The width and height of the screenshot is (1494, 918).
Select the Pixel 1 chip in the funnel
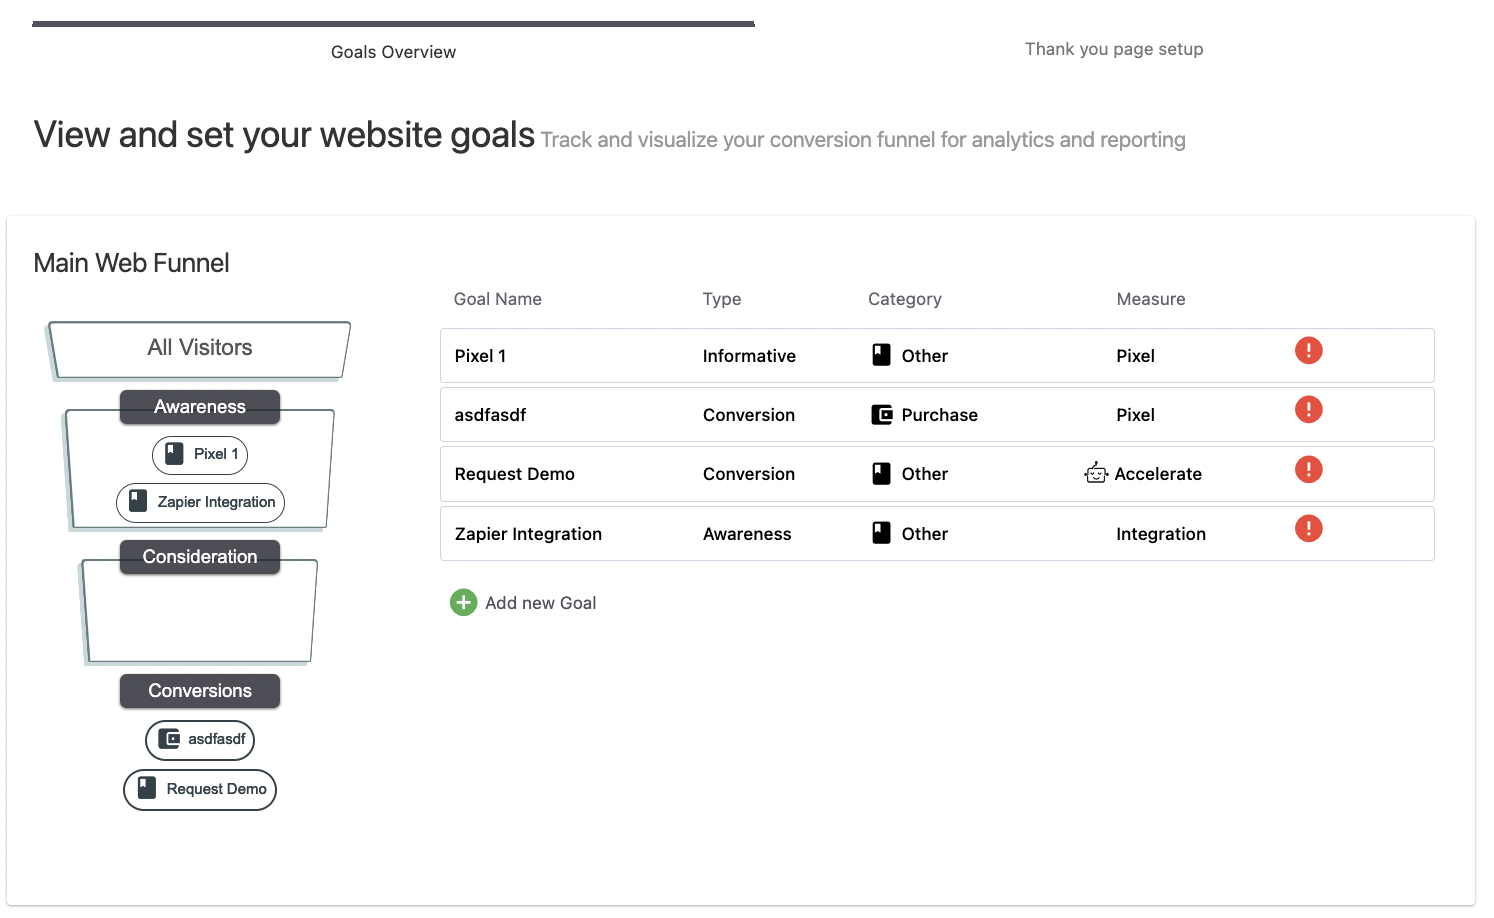(x=200, y=454)
